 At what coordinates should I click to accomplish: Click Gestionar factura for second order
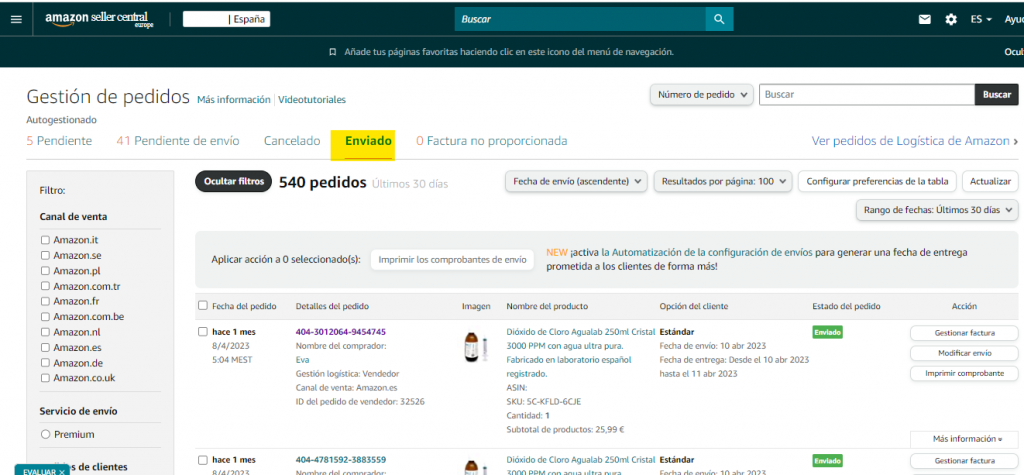[964, 461]
